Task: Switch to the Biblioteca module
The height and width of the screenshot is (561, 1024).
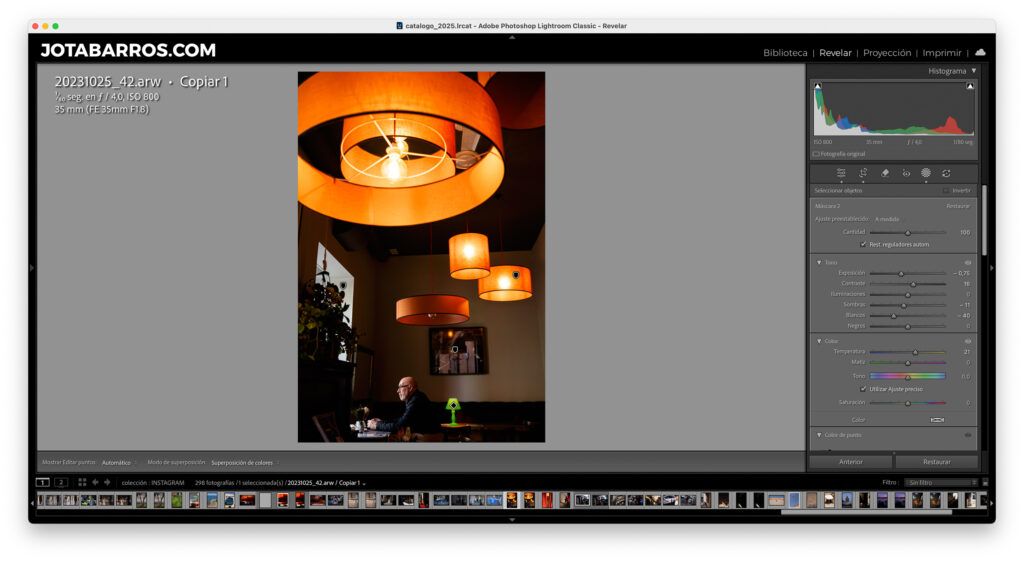Action: click(x=785, y=53)
